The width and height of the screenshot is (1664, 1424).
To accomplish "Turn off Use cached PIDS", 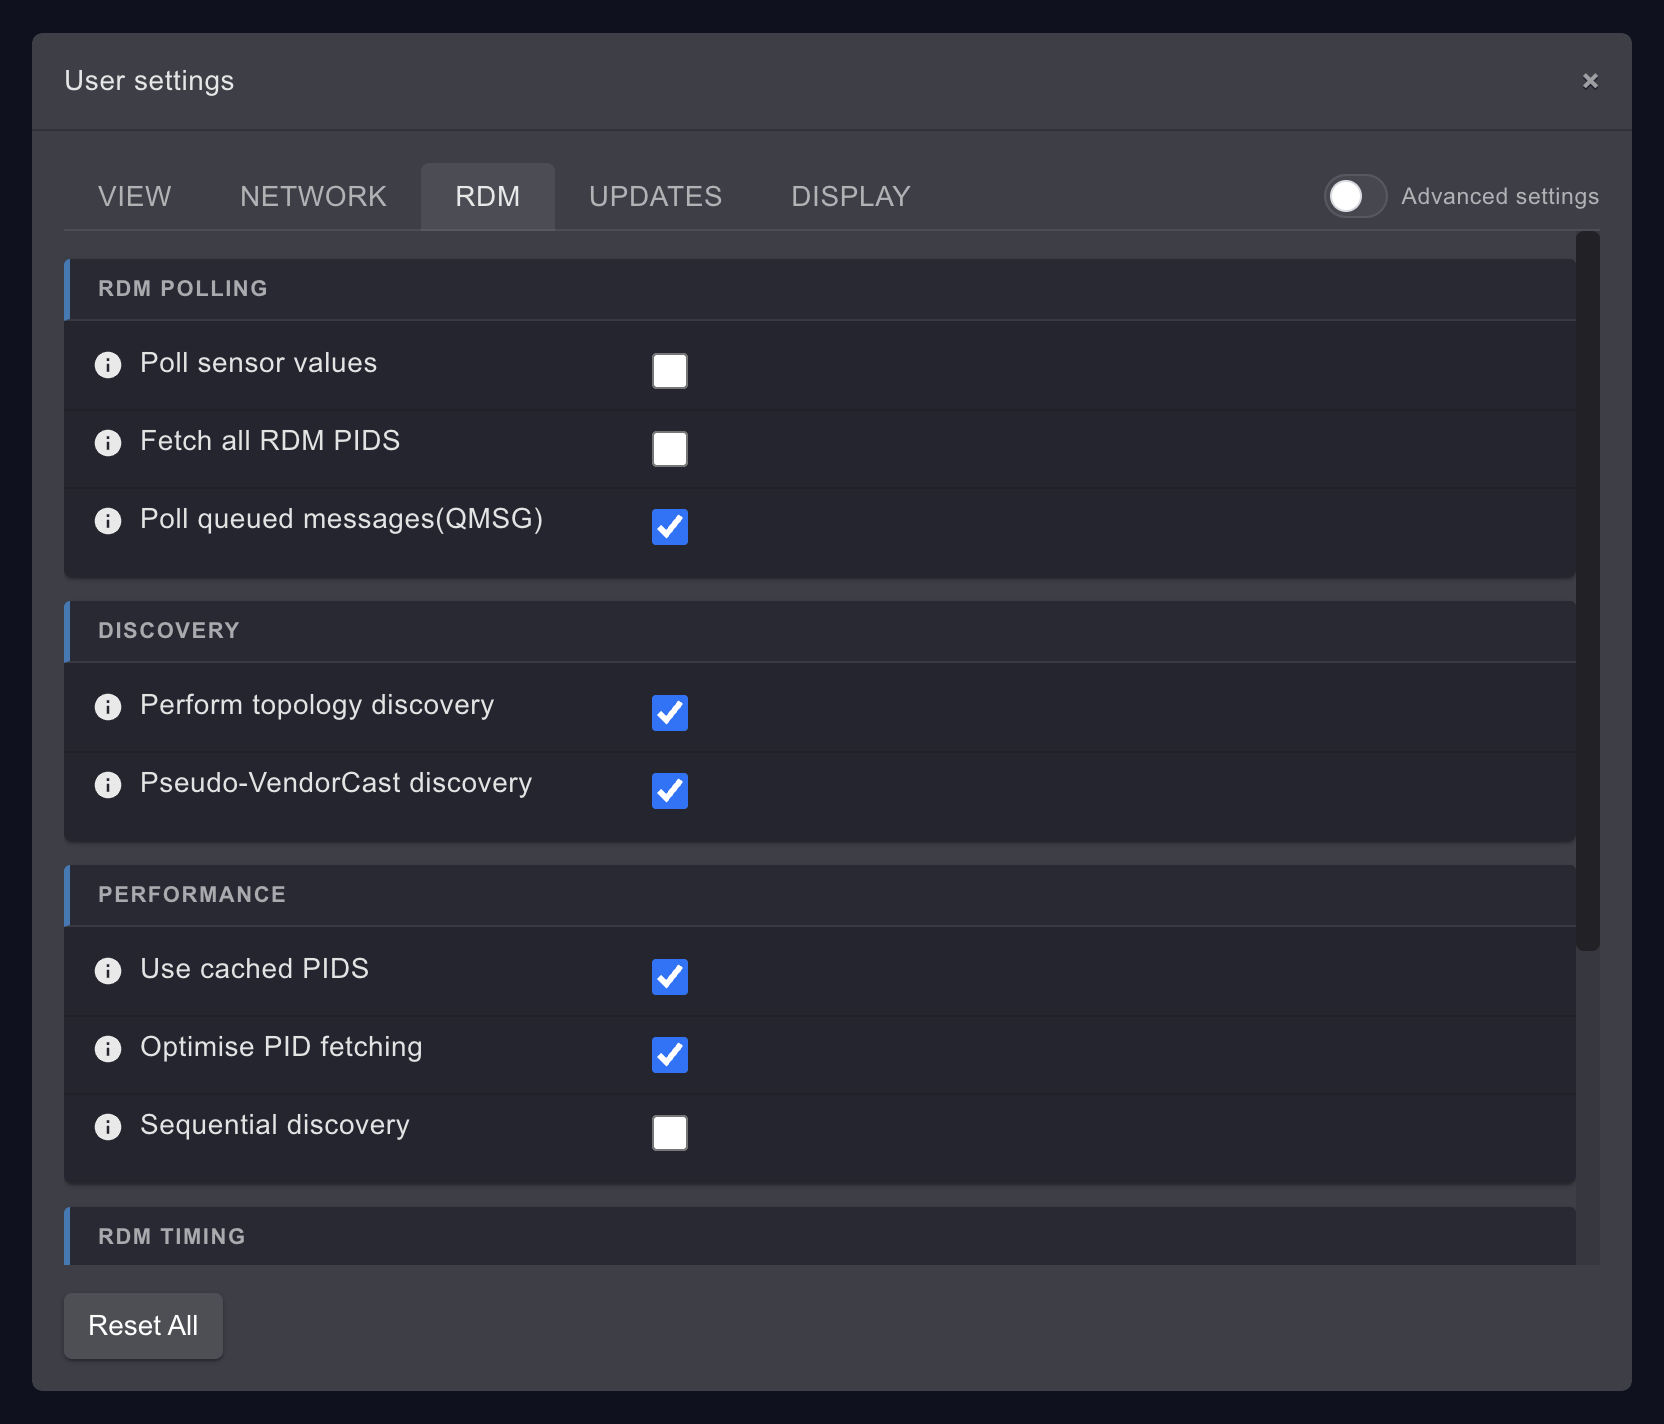I will pos(670,977).
